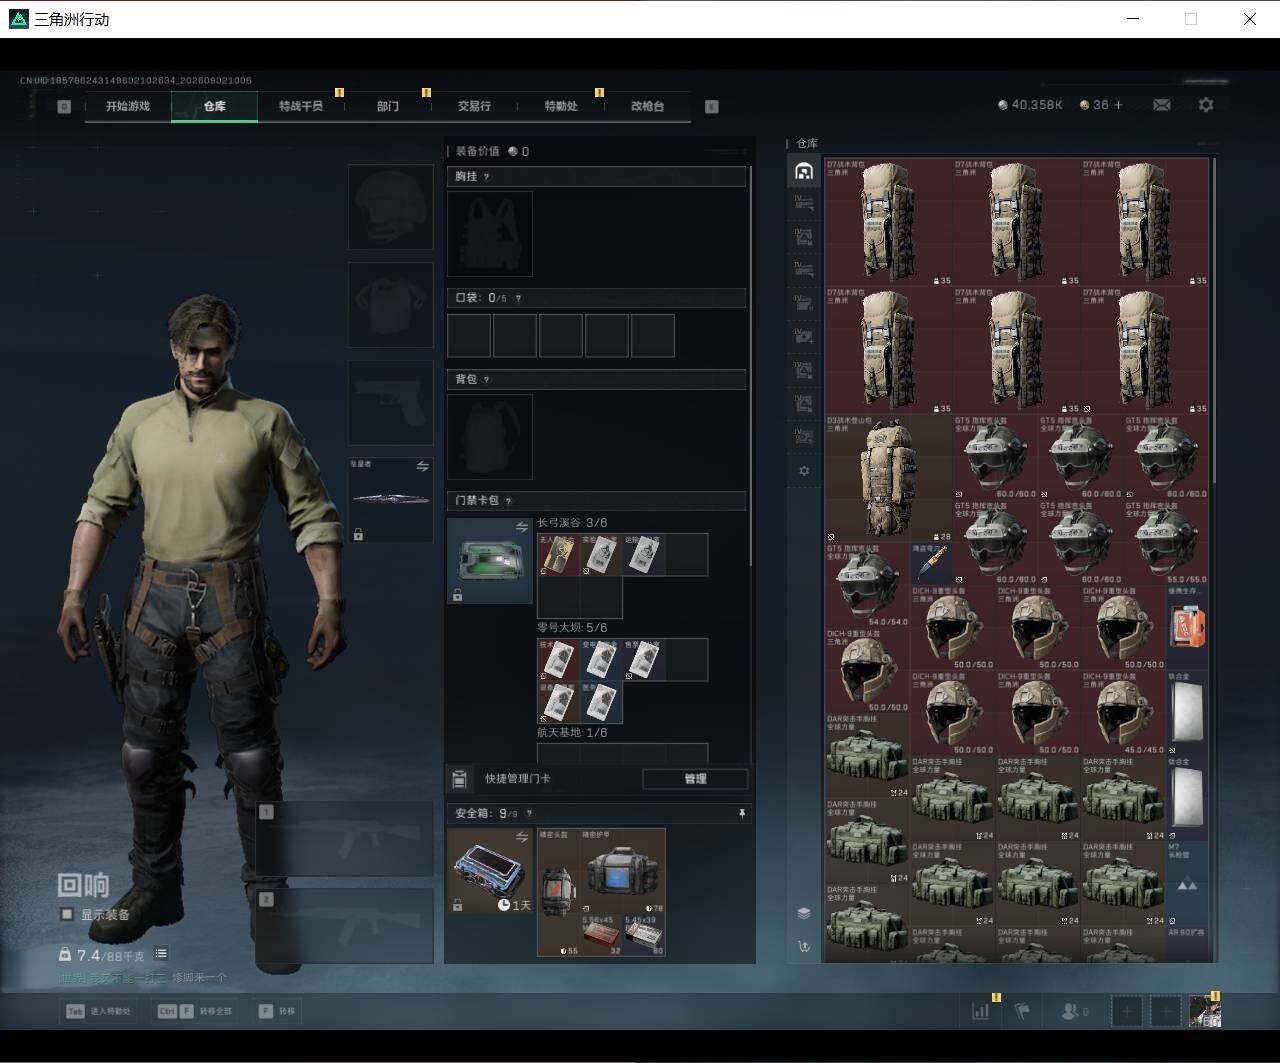Click the 门禁卡包 help question mark
Image resolution: width=1280 pixels, height=1063 pixels.
point(508,501)
